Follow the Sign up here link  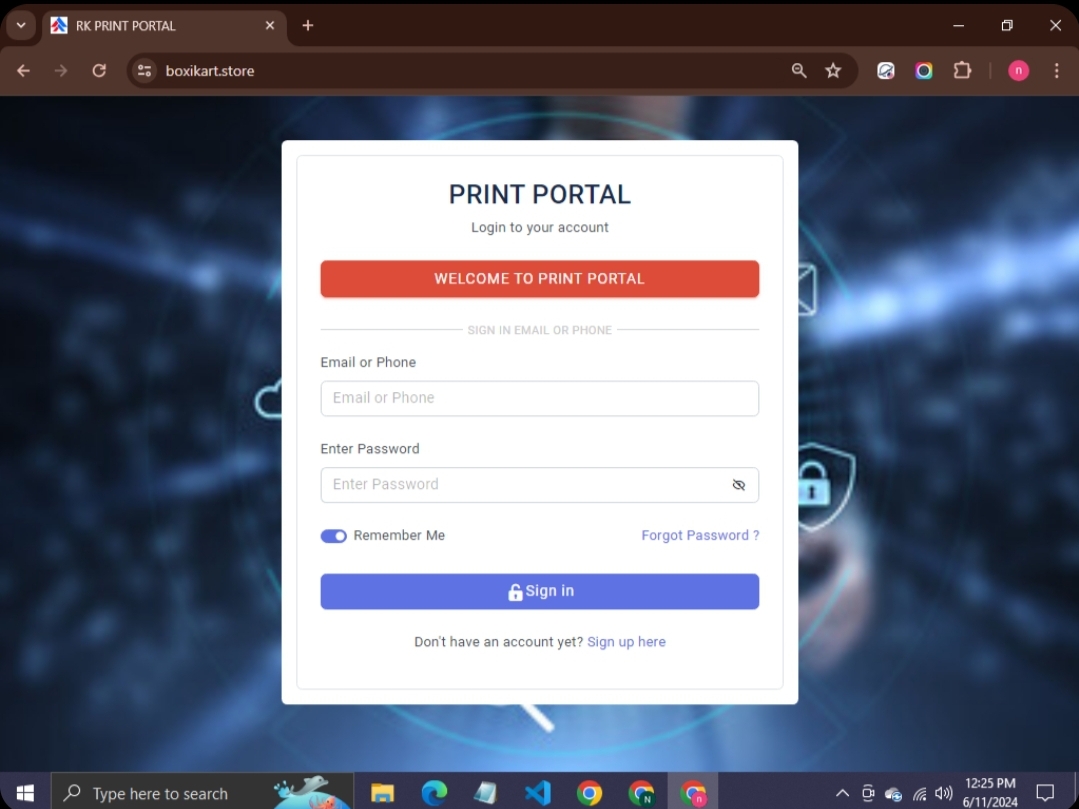[x=626, y=641]
